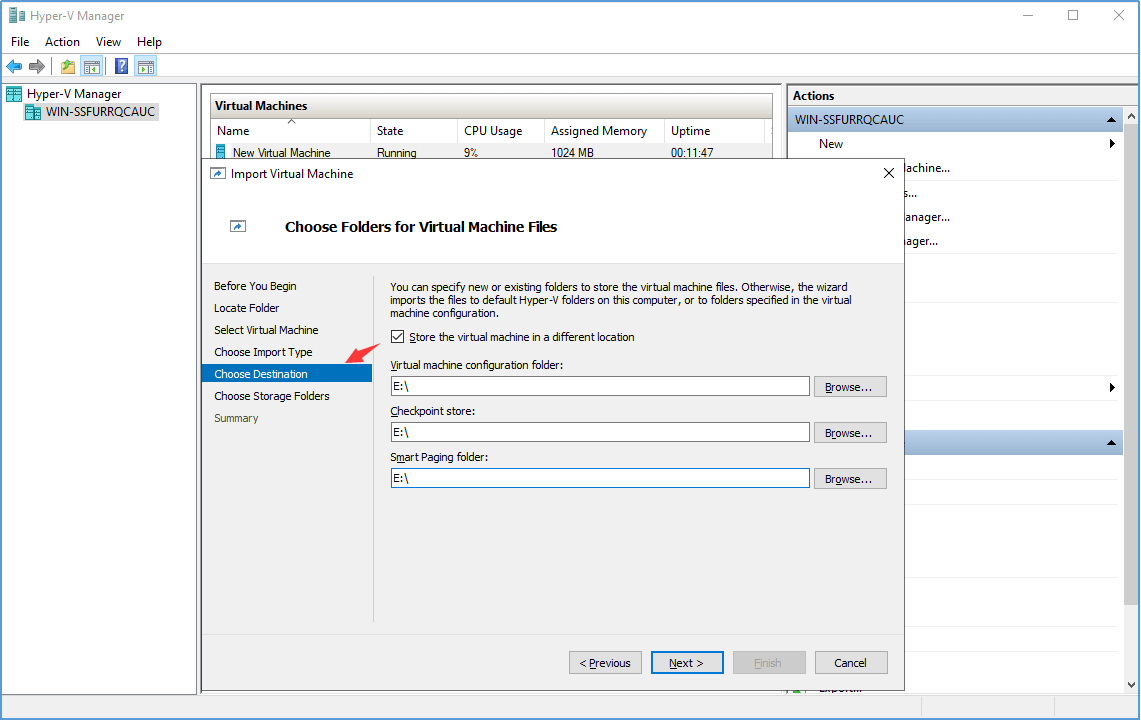Screen dimensions: 1141x721
Task: Browse for Smart Paging folder
Action: [x=850, y=479]
